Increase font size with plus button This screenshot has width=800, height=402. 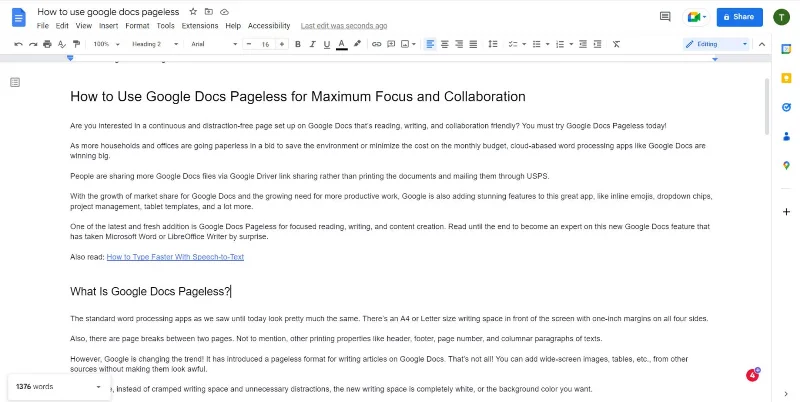(x=282, y=44)
